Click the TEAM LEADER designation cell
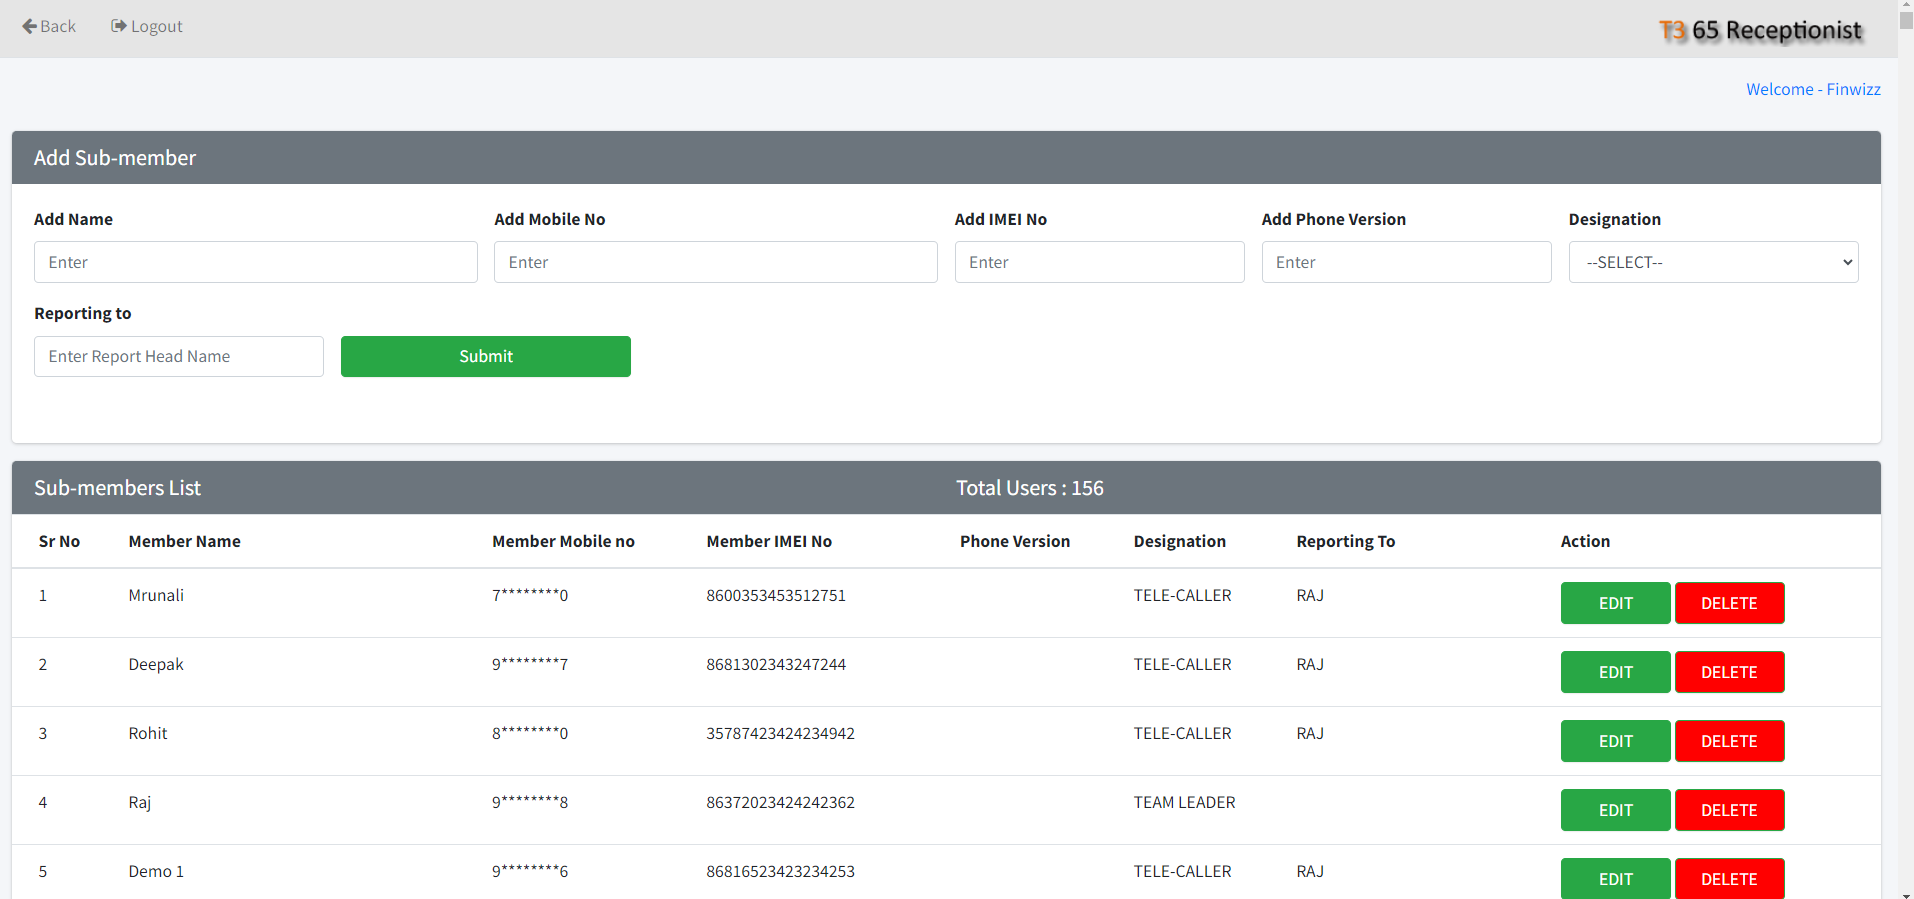The height and width of the screenshot is (899, 1914). (1184, 802)
